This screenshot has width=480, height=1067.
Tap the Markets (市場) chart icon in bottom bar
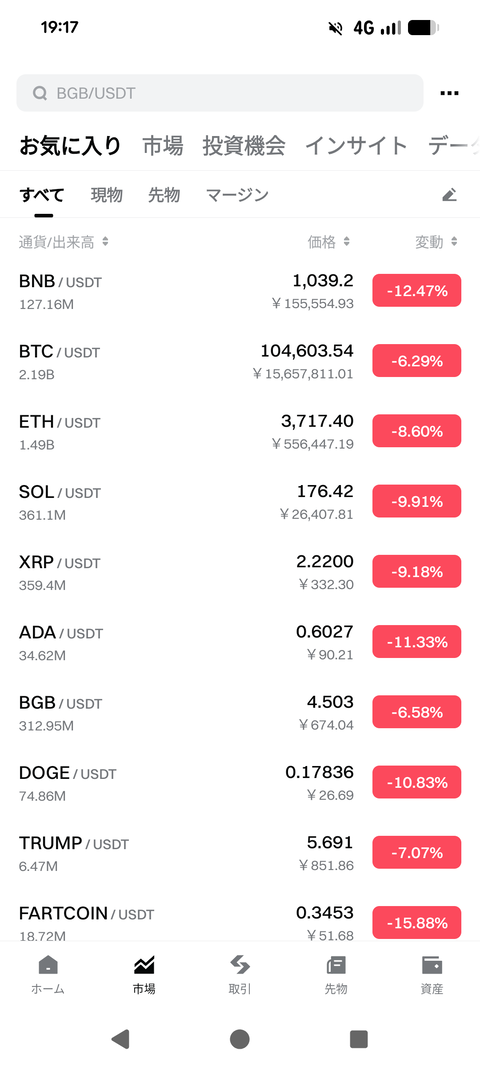click(144, 974)
